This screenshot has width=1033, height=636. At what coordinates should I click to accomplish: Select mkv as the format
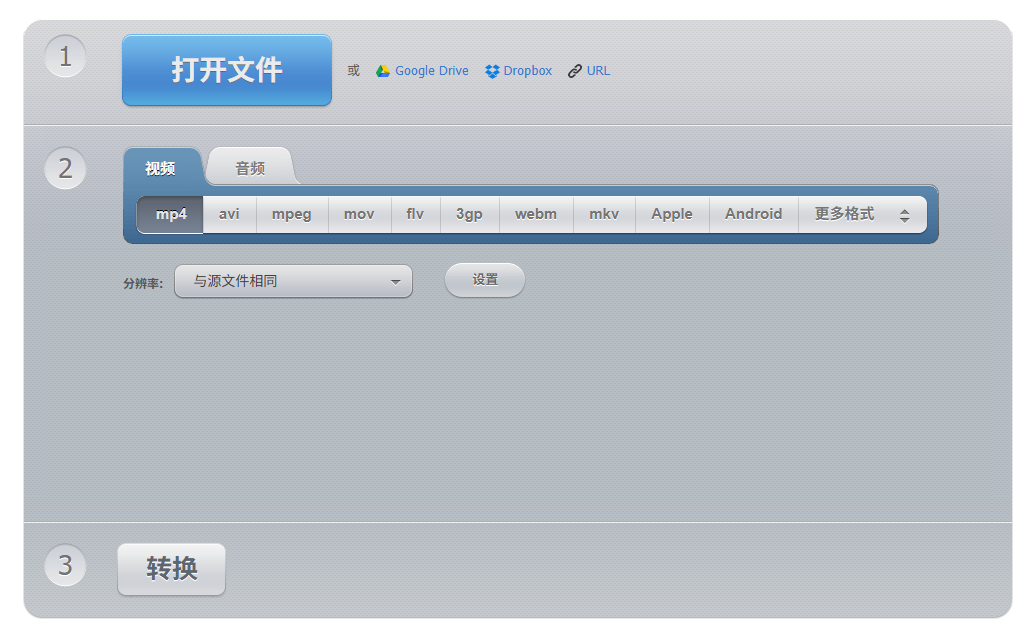[603, 213]
